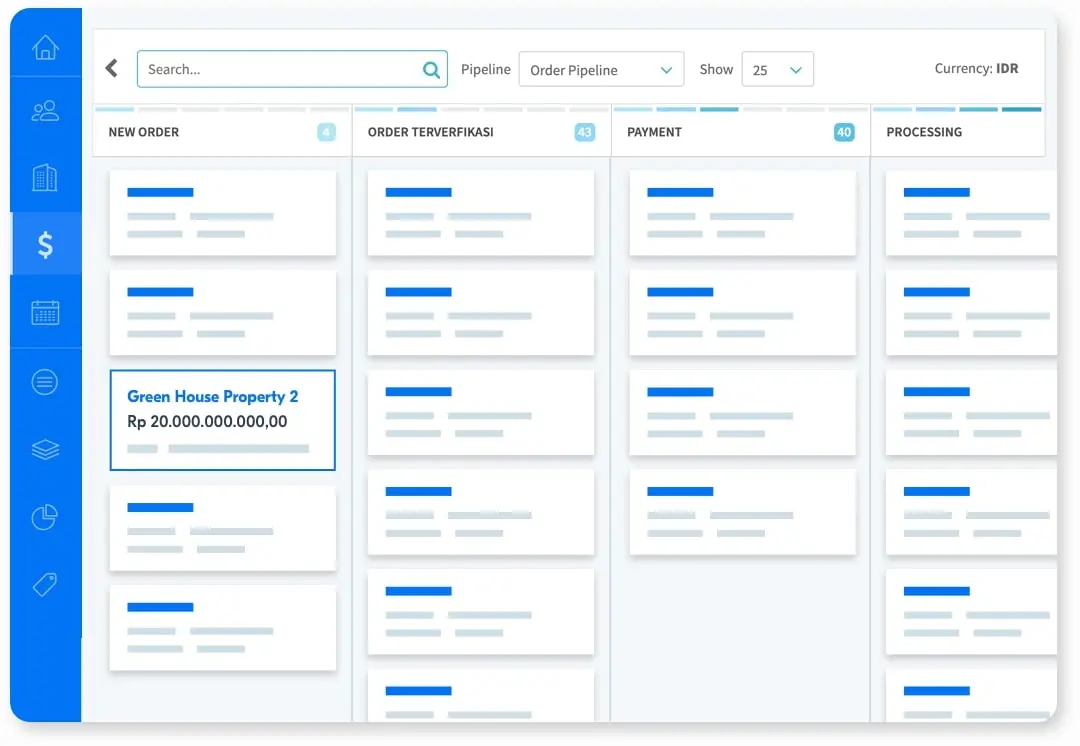Go back using the left chevron
Screen dimensions: 1080x746
112,68
